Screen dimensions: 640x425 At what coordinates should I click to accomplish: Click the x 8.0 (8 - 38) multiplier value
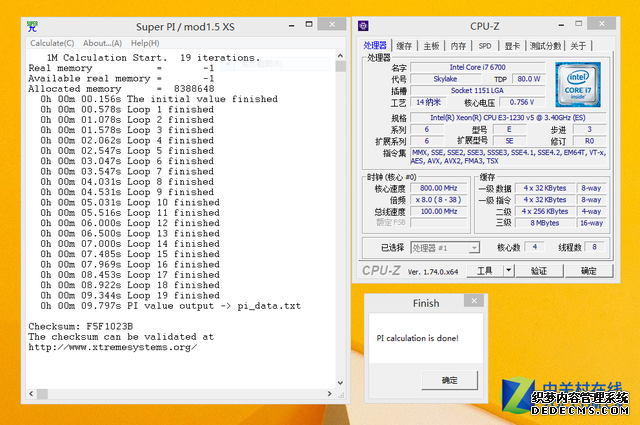coord(439,200)
